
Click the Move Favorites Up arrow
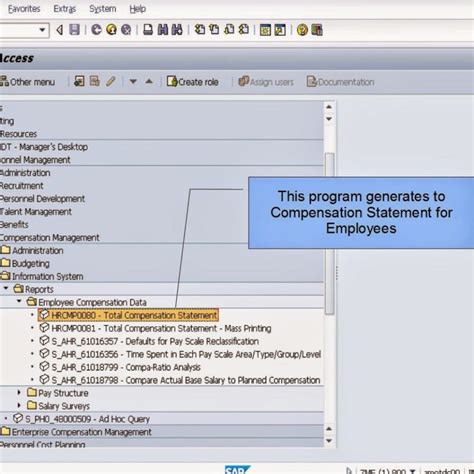tap(149, 81)
